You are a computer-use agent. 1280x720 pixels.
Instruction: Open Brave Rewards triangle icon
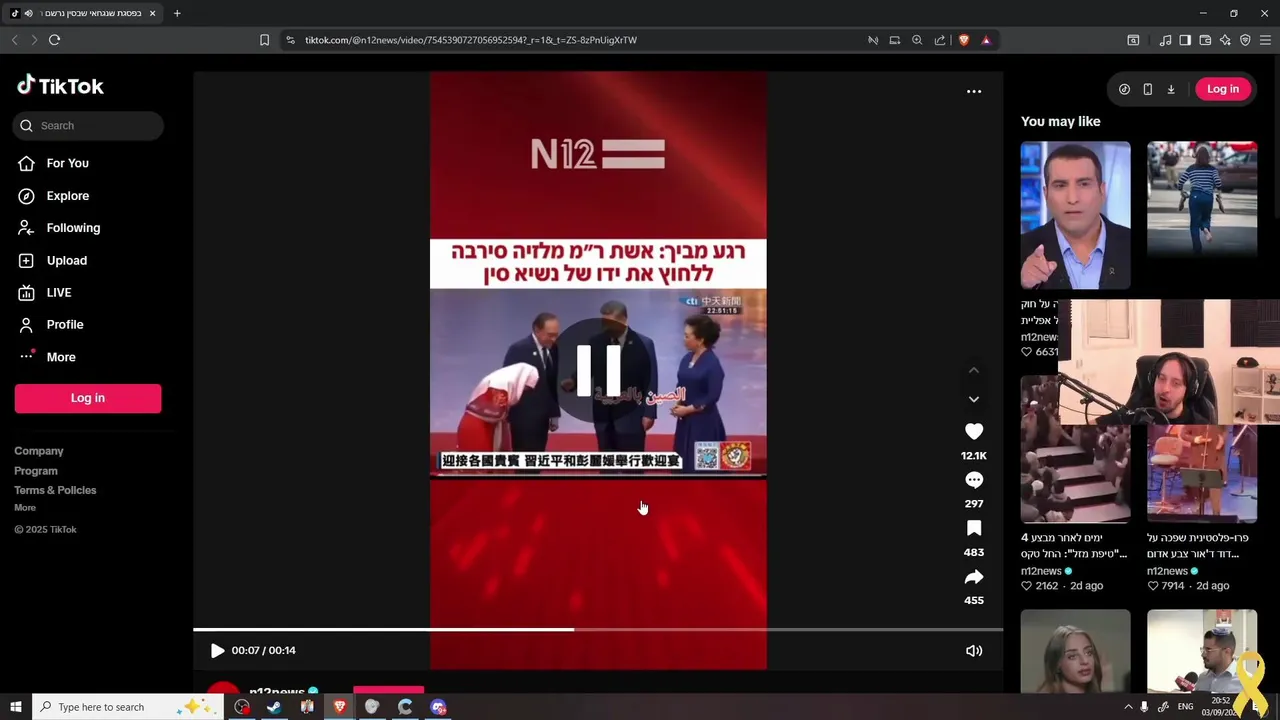986,40
